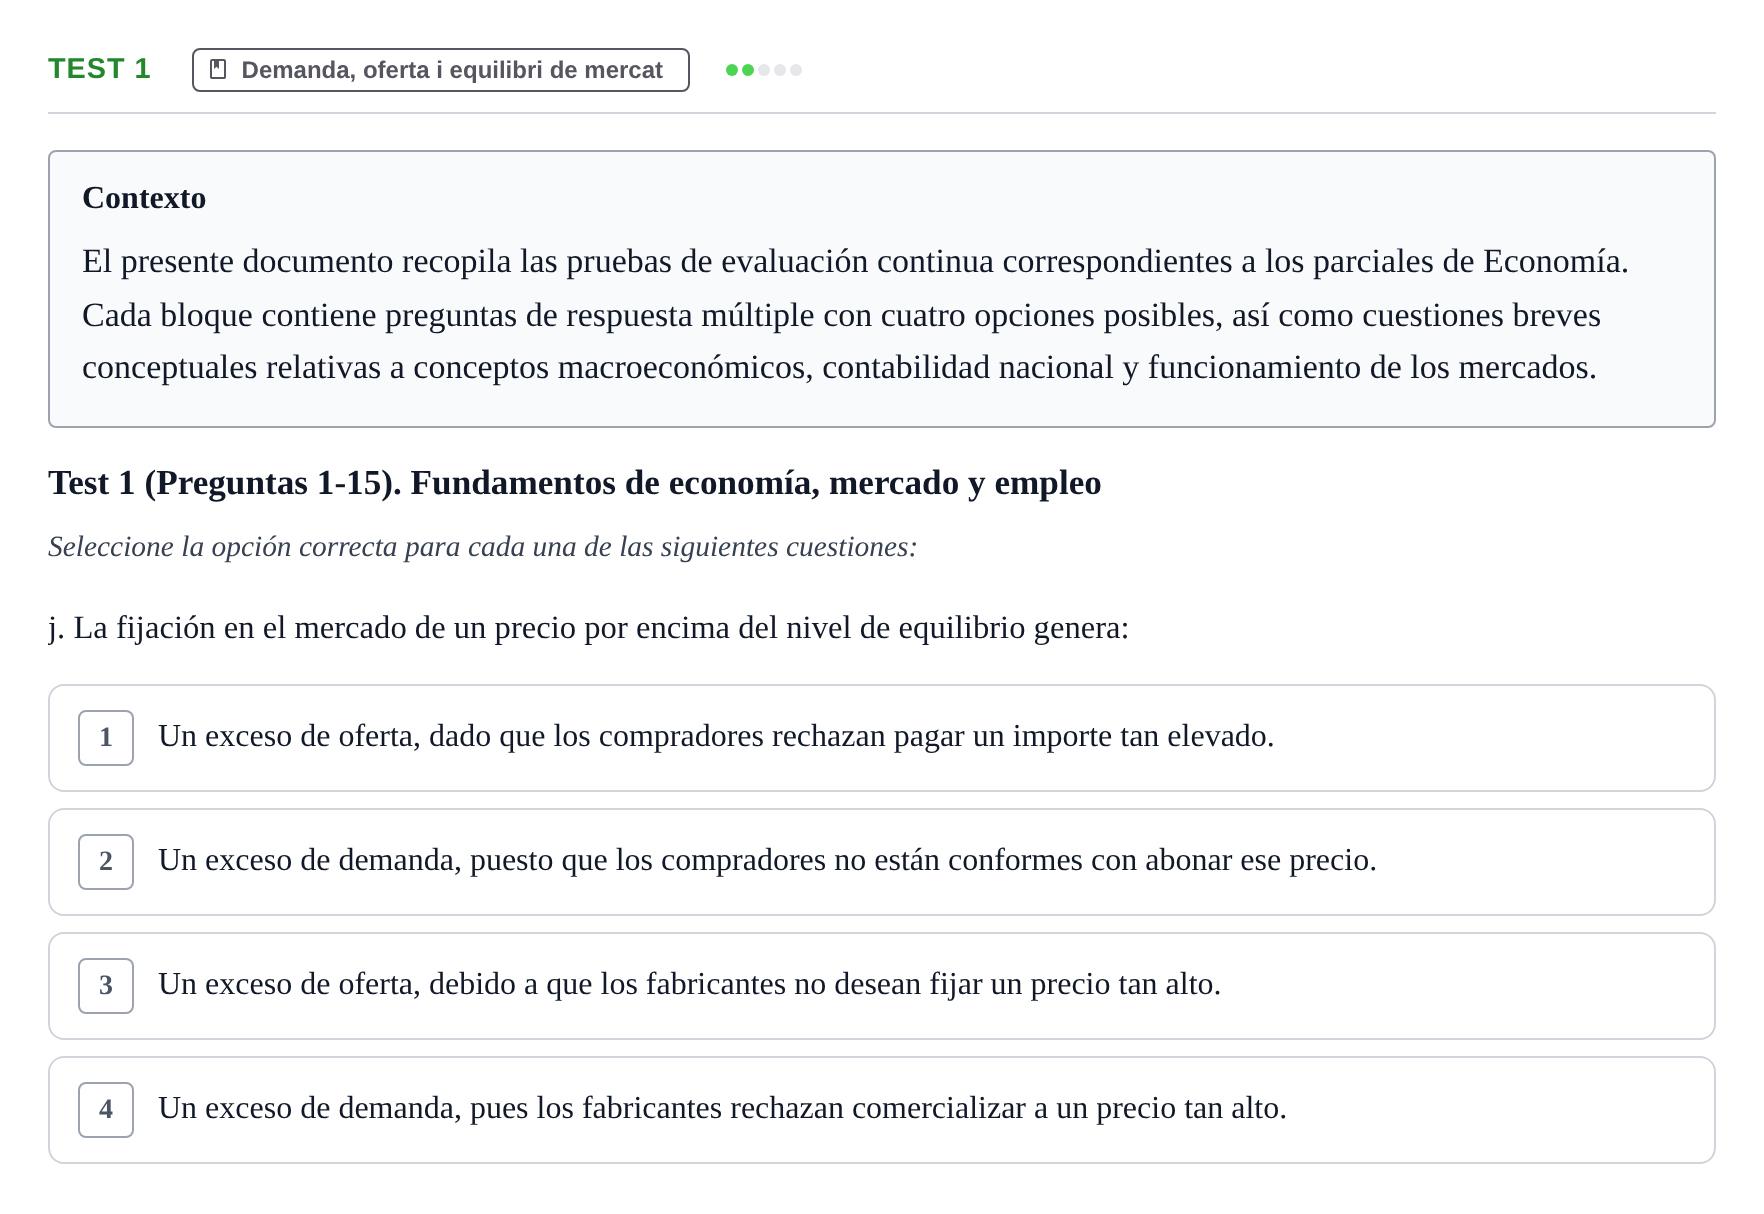The height and width of the screenshot is (1214, 1764).
Task: Select option 3 exceso de oferta fabricantes
Action: coord(882,986)
